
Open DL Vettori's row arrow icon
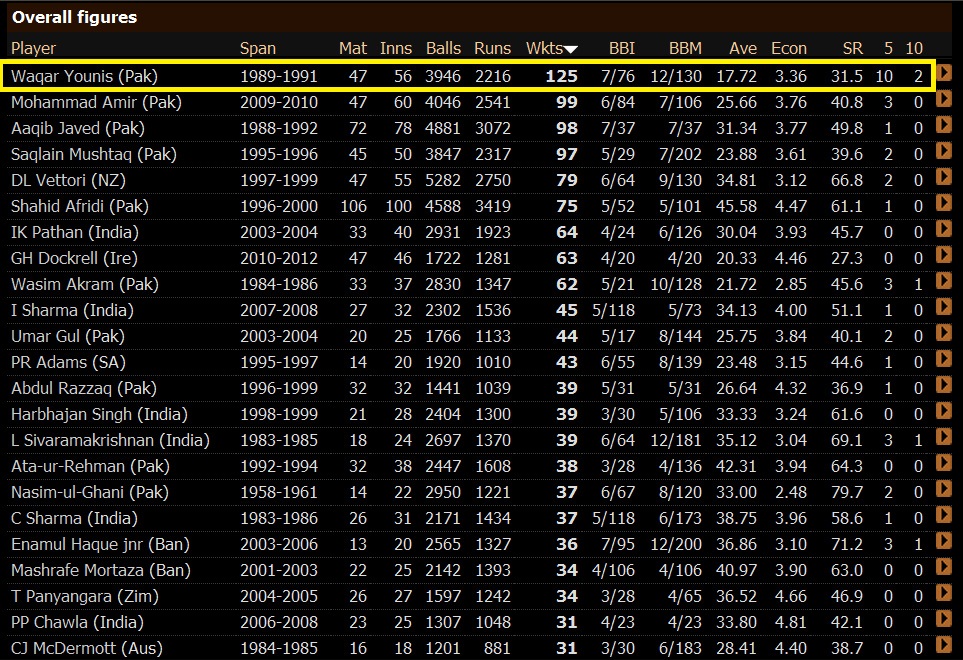click(x=944, y=177)
